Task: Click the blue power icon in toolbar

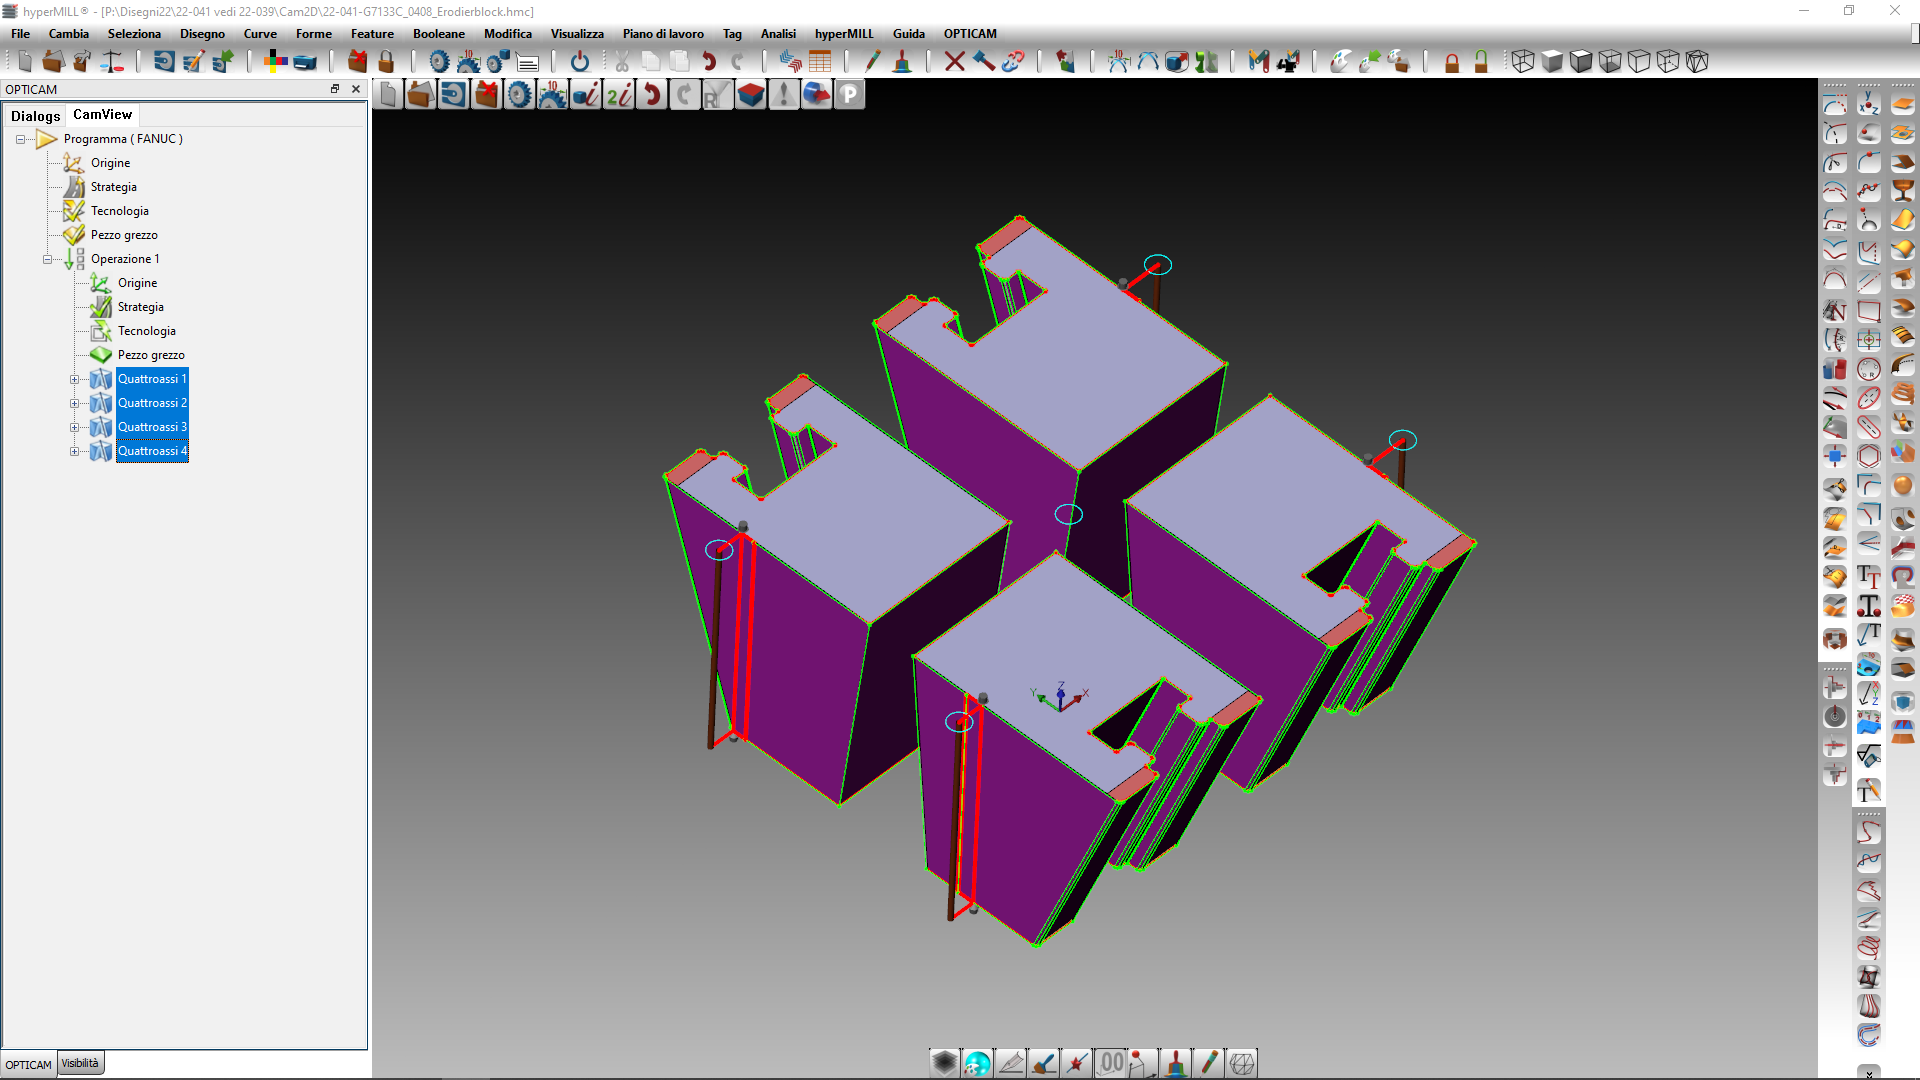Action: click(x=580, y=62)
